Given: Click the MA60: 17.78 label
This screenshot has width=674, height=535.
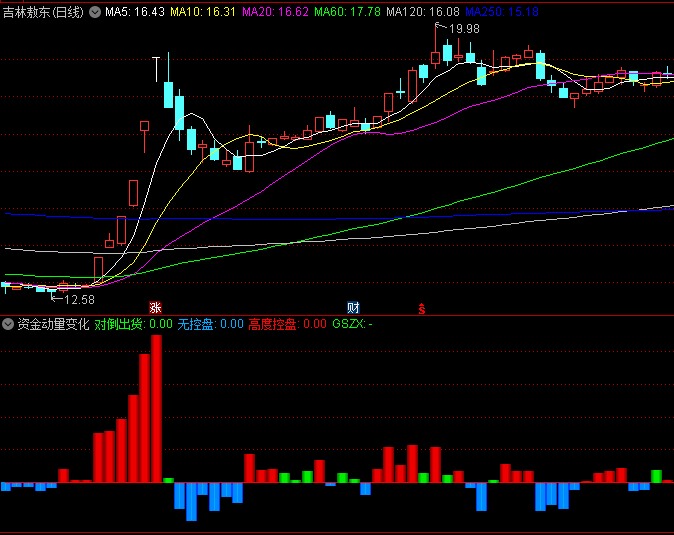Looking at the screenshot, I should 347,12.
